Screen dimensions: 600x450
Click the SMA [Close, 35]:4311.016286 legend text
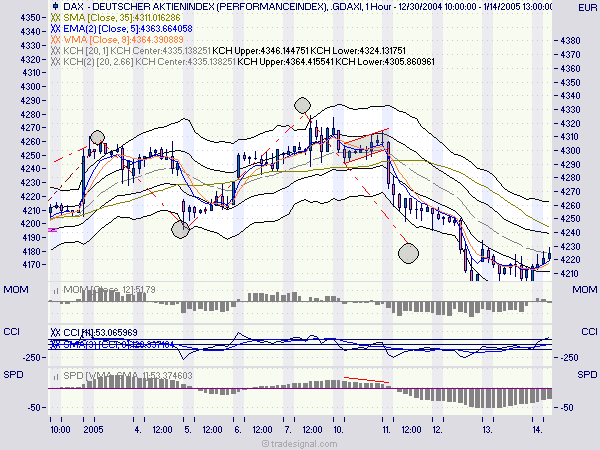click(x=122, y=18)
